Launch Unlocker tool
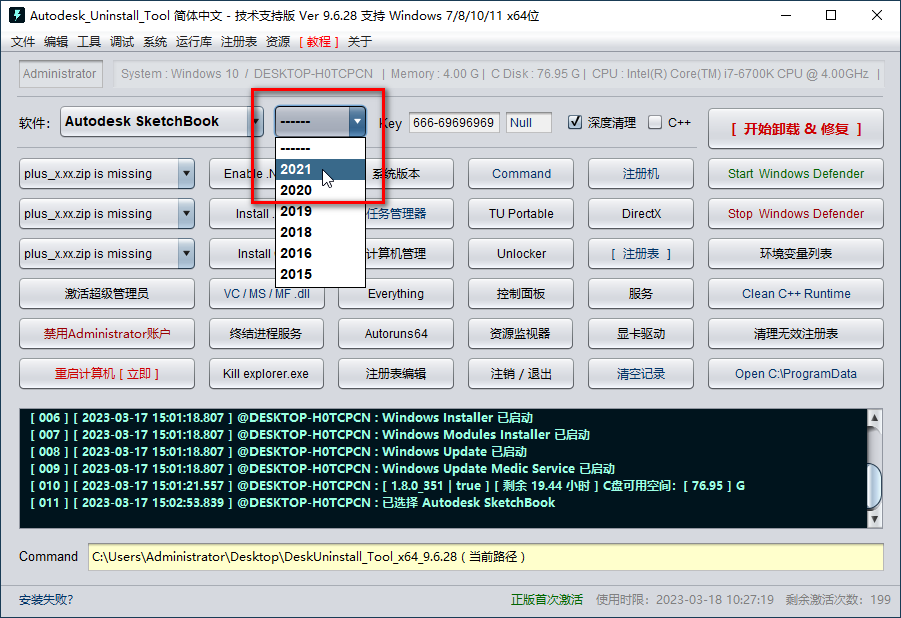Viewport: 901px width, 618px height. [x=521, y=254]
